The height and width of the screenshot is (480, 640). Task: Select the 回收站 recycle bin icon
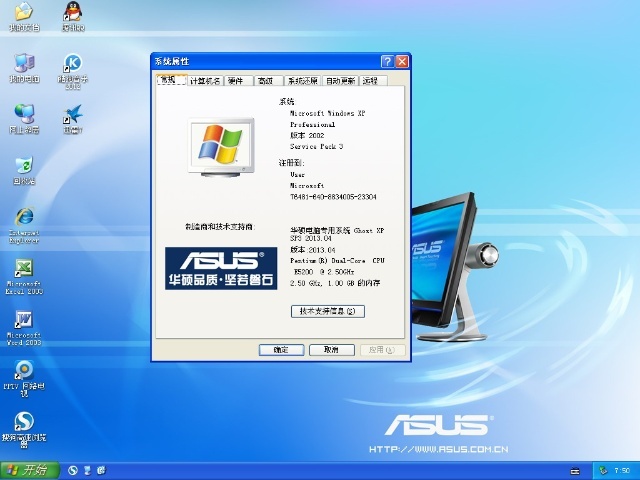pyautogui.click(x=24, y=171)
